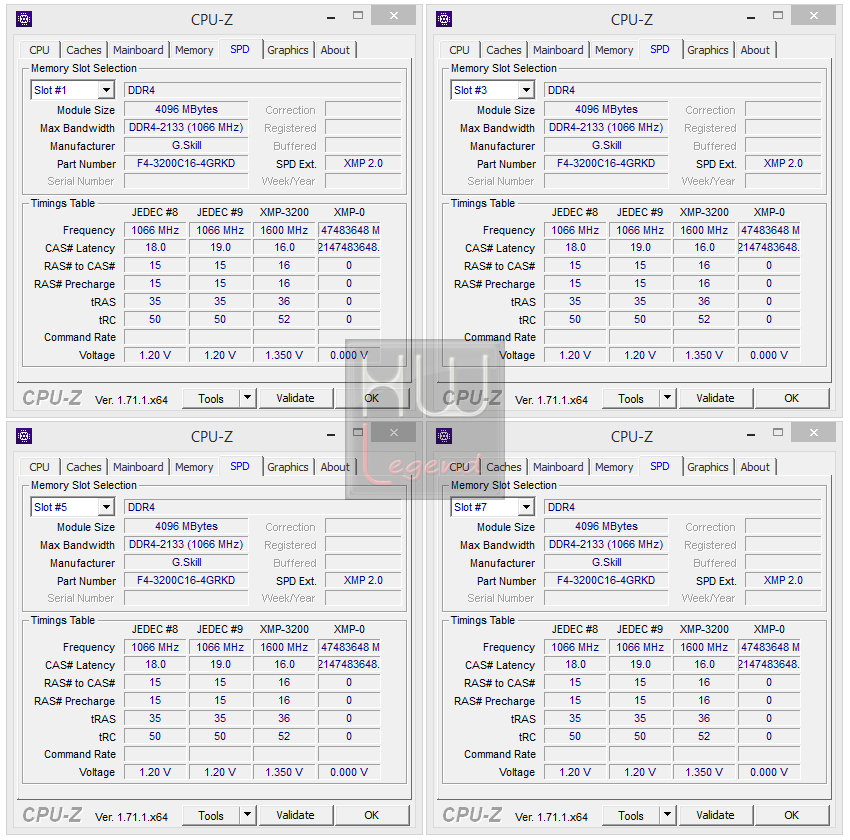Open Caches tab in Slot #1 window
Screen dimensions: 850x840
coord(83,50)
